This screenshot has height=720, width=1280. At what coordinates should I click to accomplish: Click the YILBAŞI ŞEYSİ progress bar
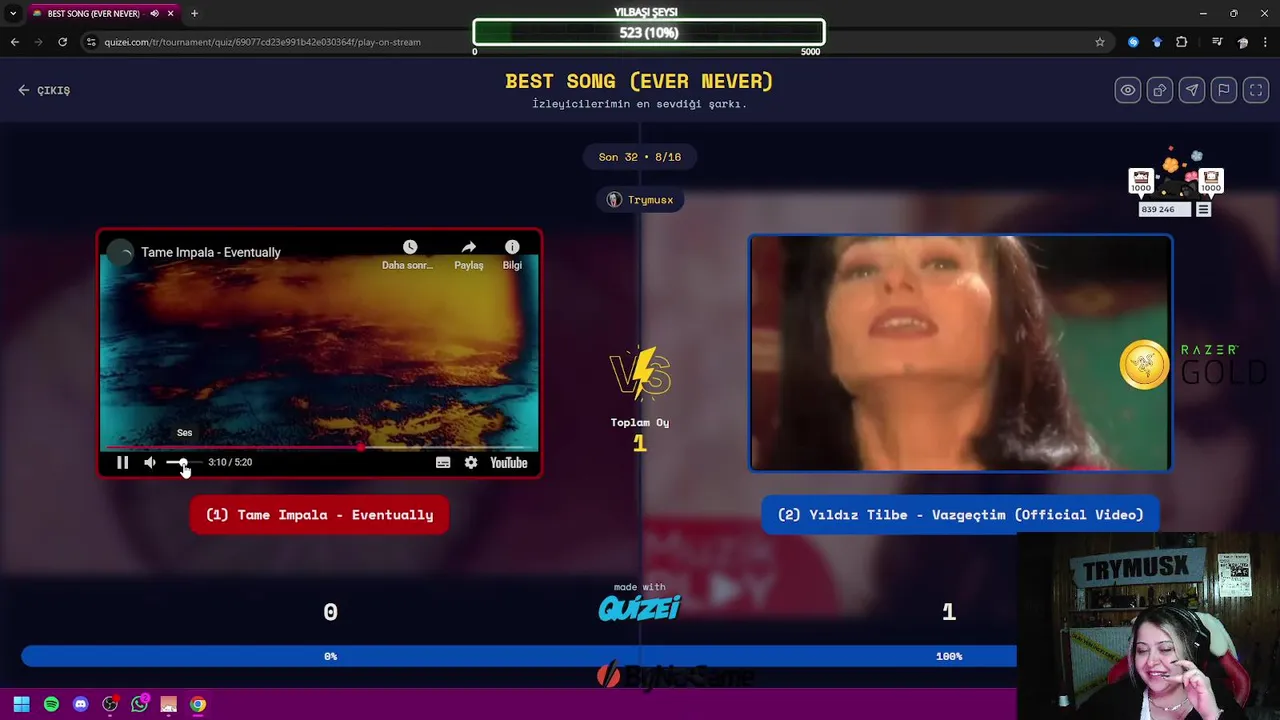(x=649, y=32)
